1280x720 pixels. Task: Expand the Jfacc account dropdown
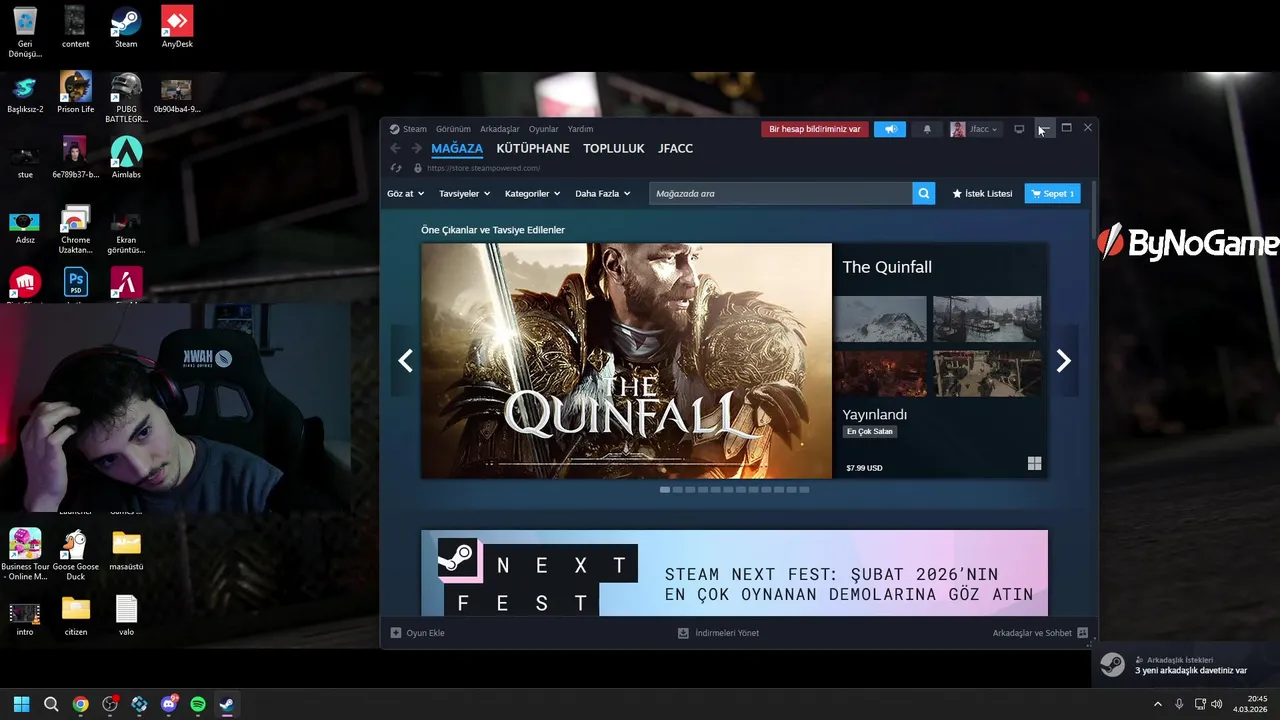click(974, 129)
